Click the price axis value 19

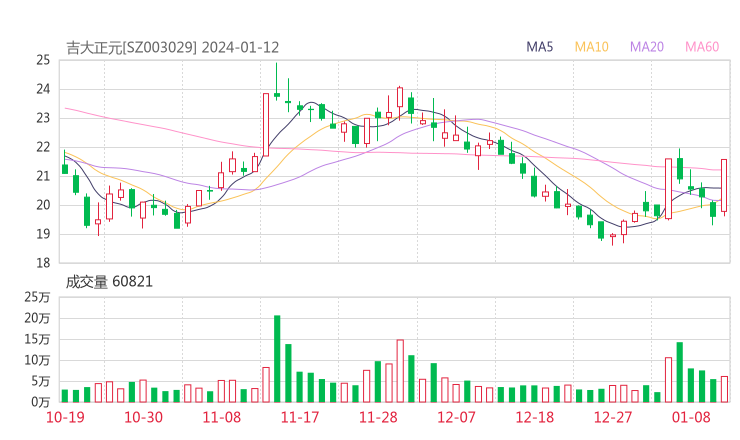(x=43, y=234)
